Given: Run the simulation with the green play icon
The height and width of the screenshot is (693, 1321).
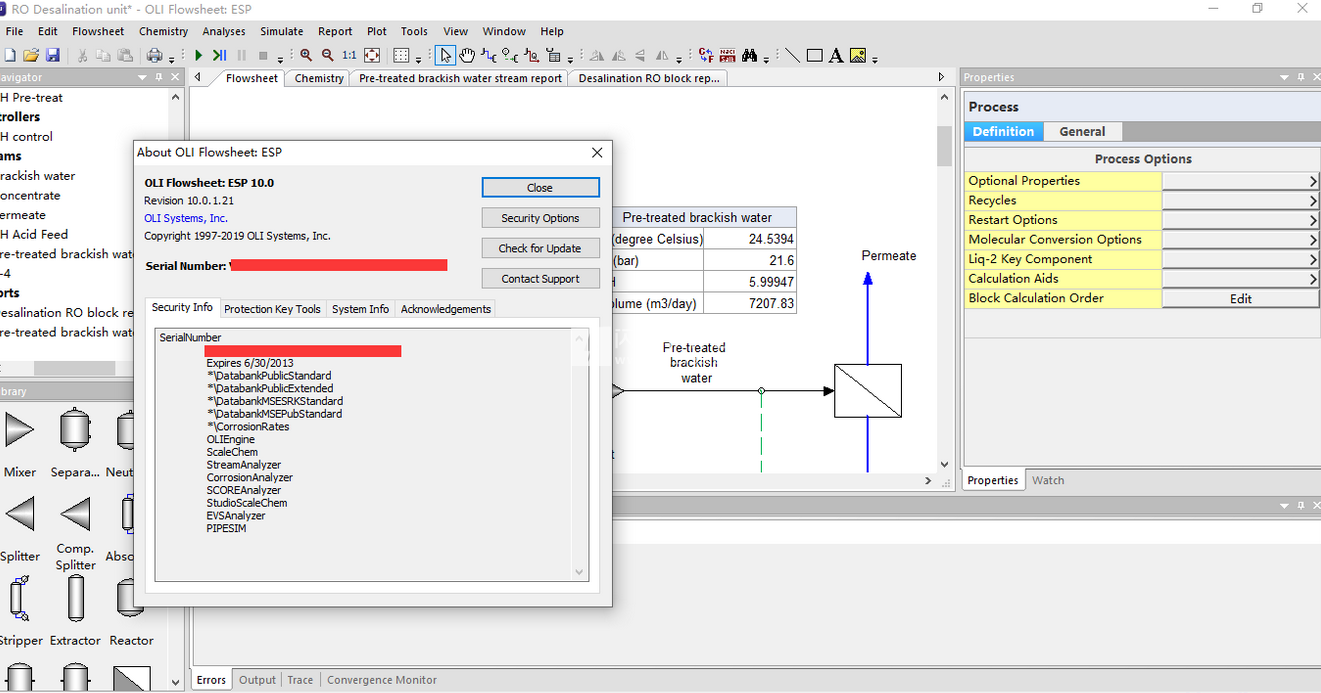Looking at the screenshot, I should click(x=199, y=56).
